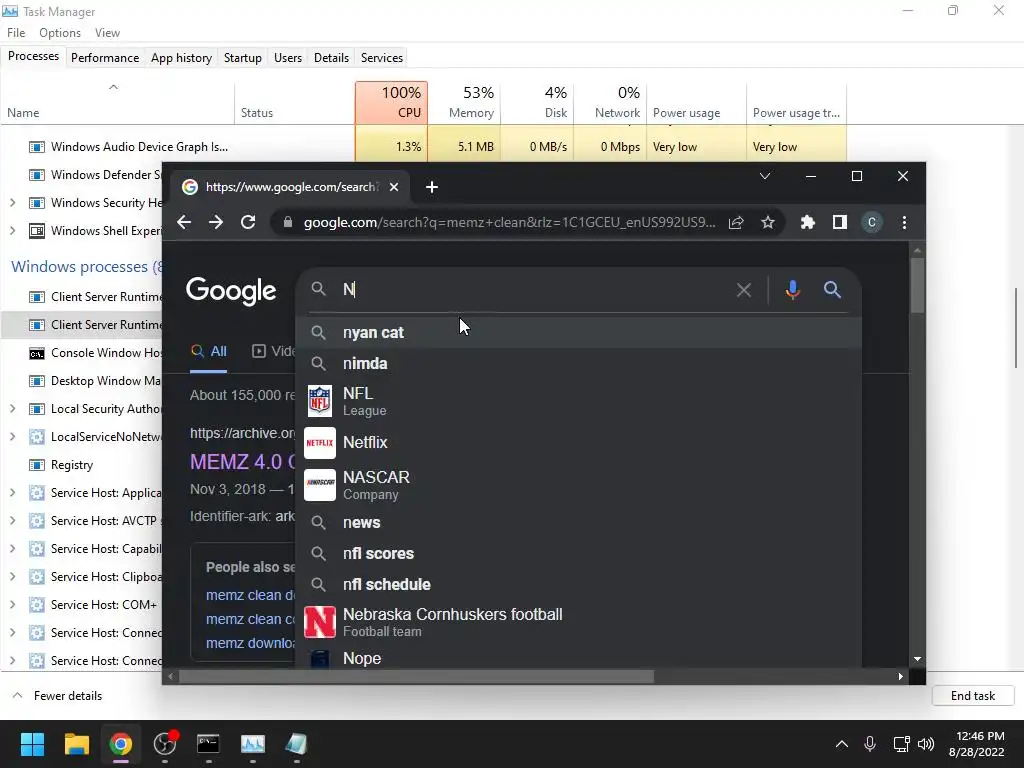Open the Chrome profile avatar C
The image size is (1024, 768).
[x=872, y=223]
